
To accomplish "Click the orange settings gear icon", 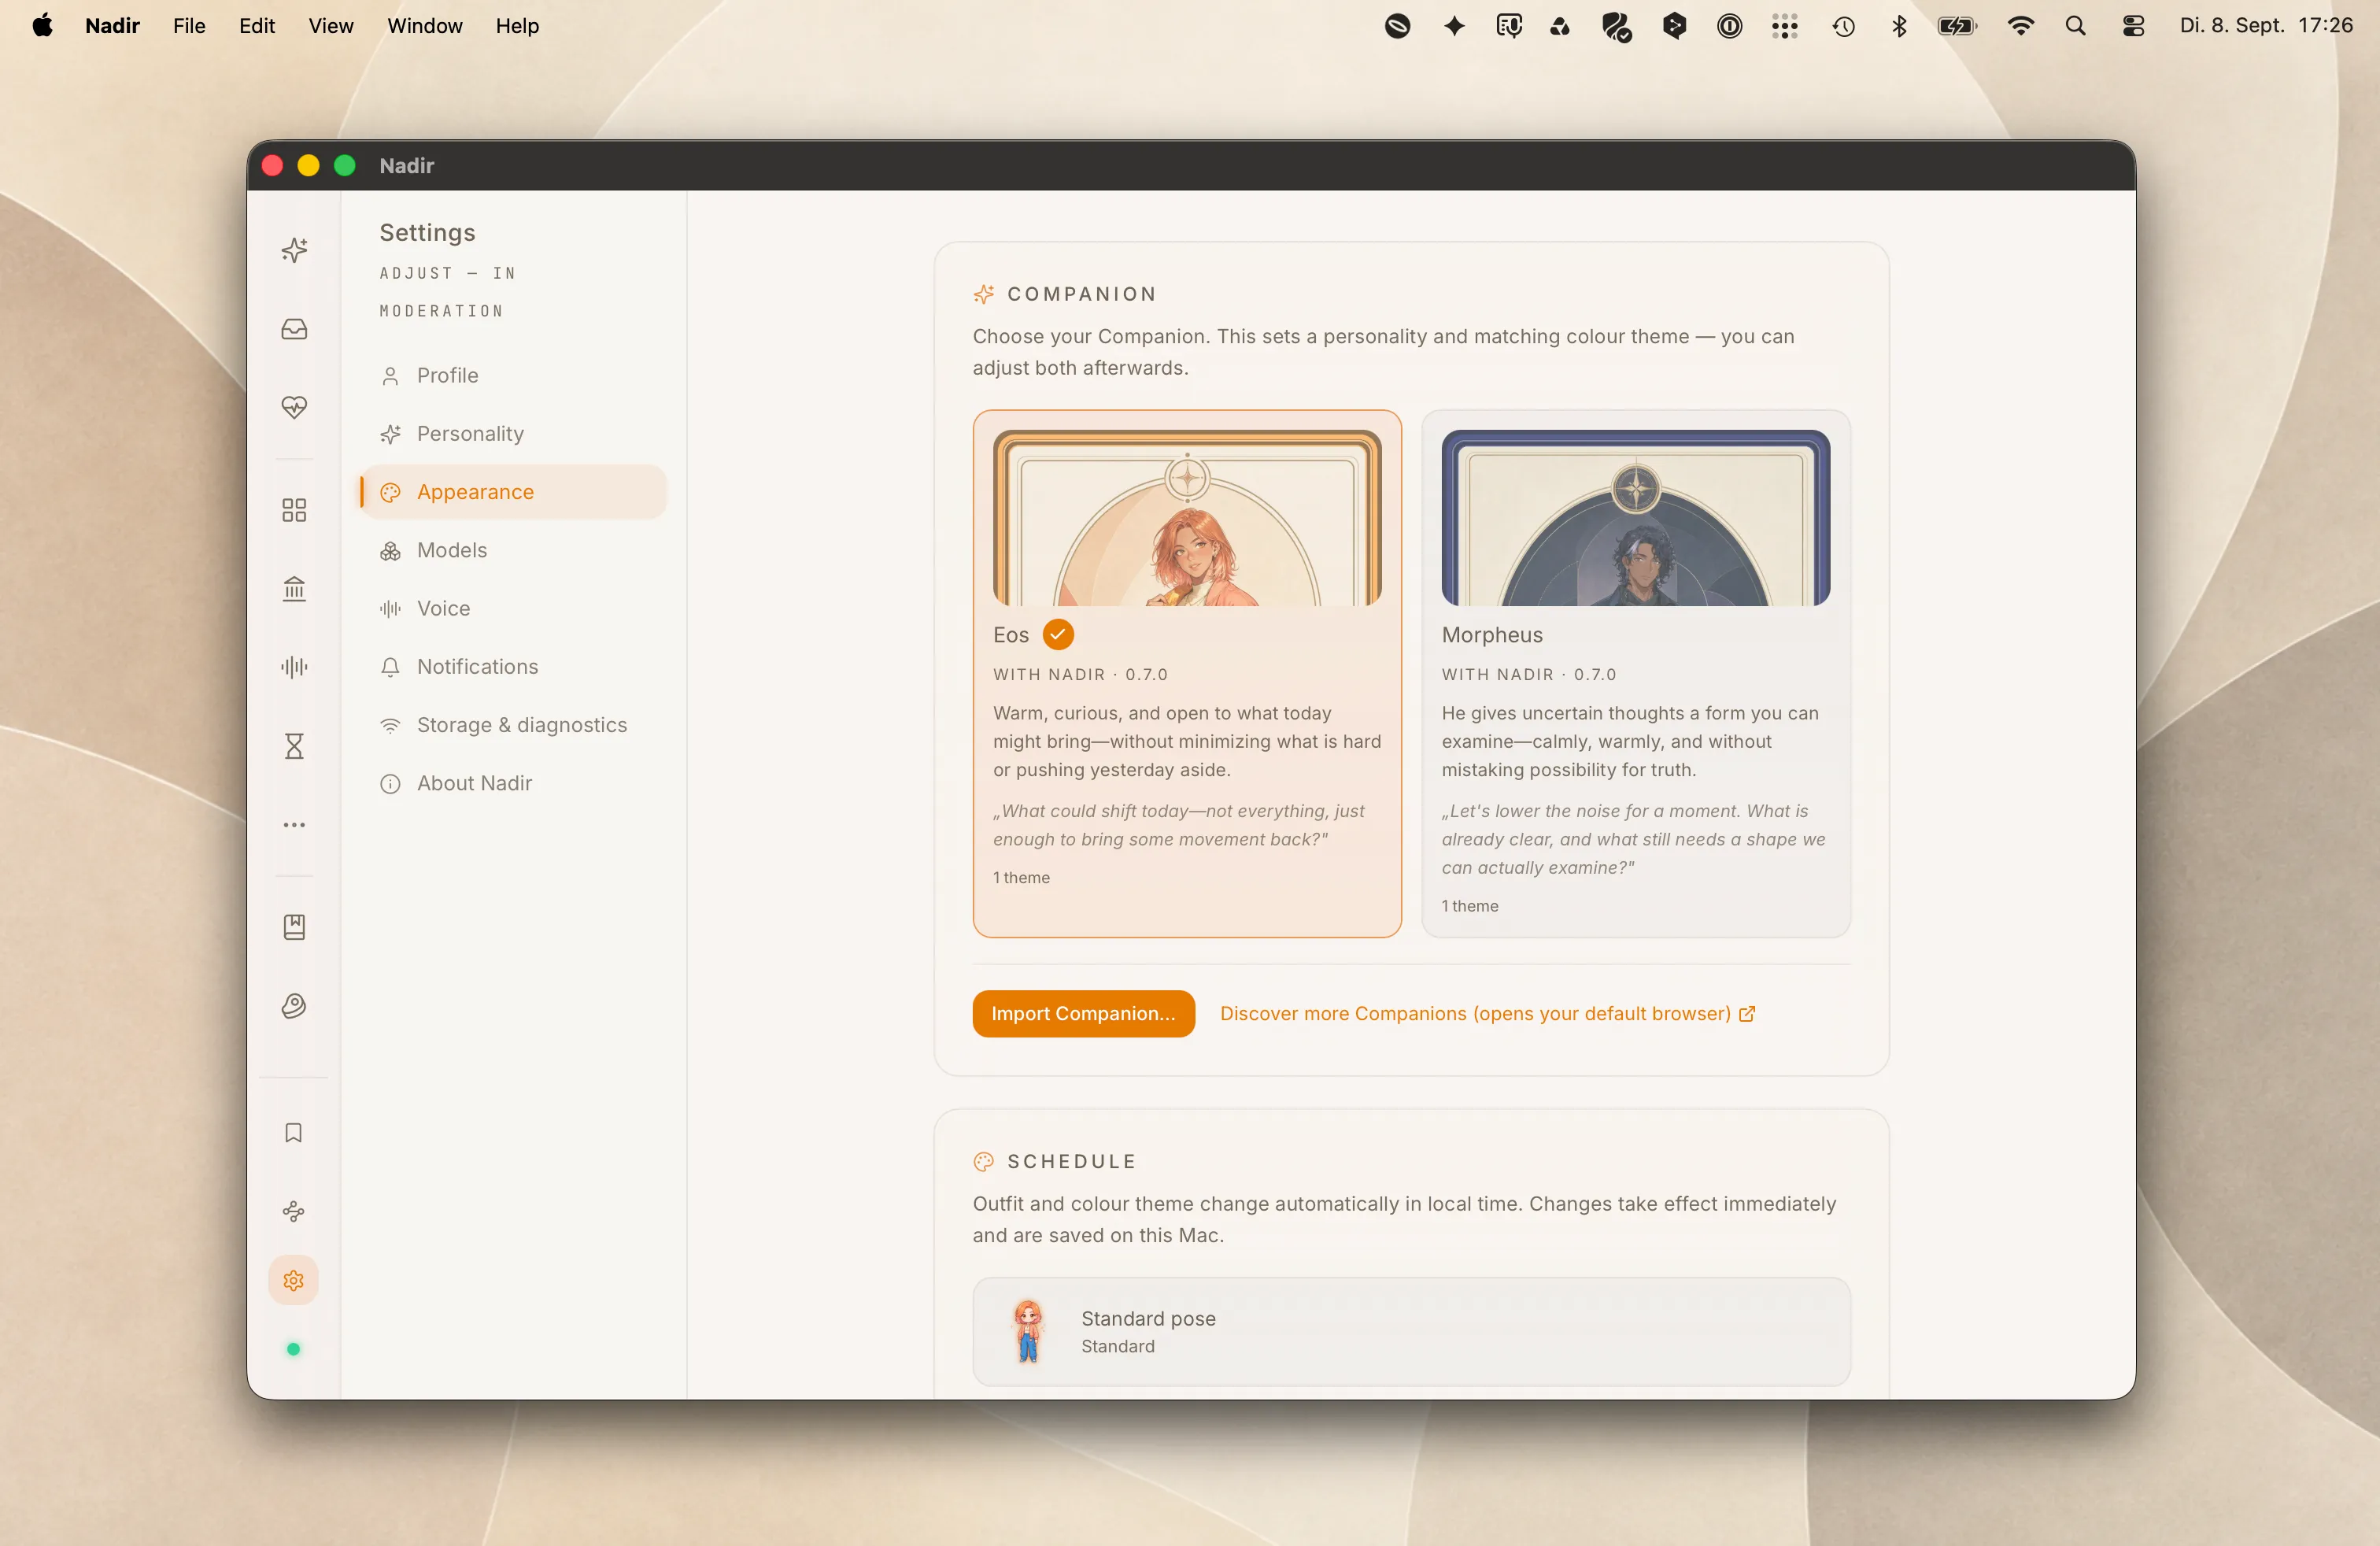I will pos(294,1280).
